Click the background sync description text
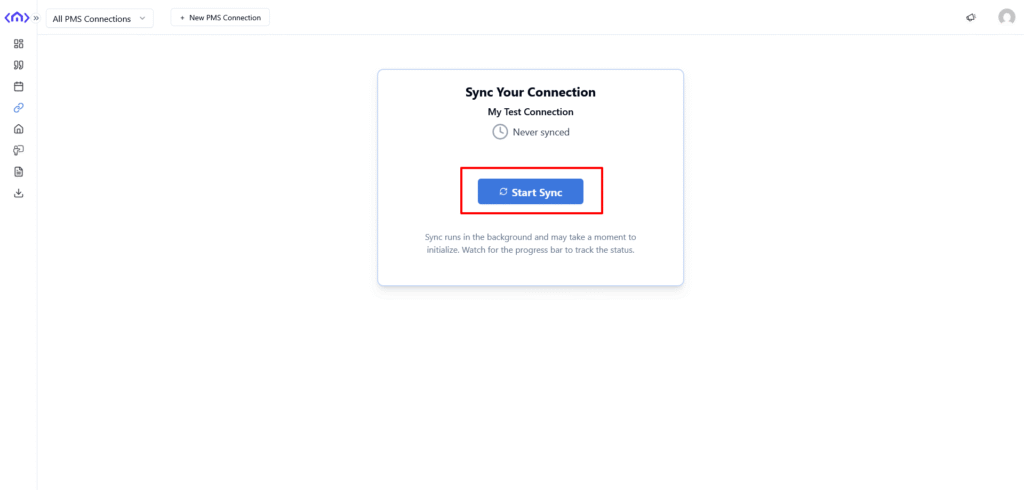This screenshot has width=1024, height=490. [530, 243]
